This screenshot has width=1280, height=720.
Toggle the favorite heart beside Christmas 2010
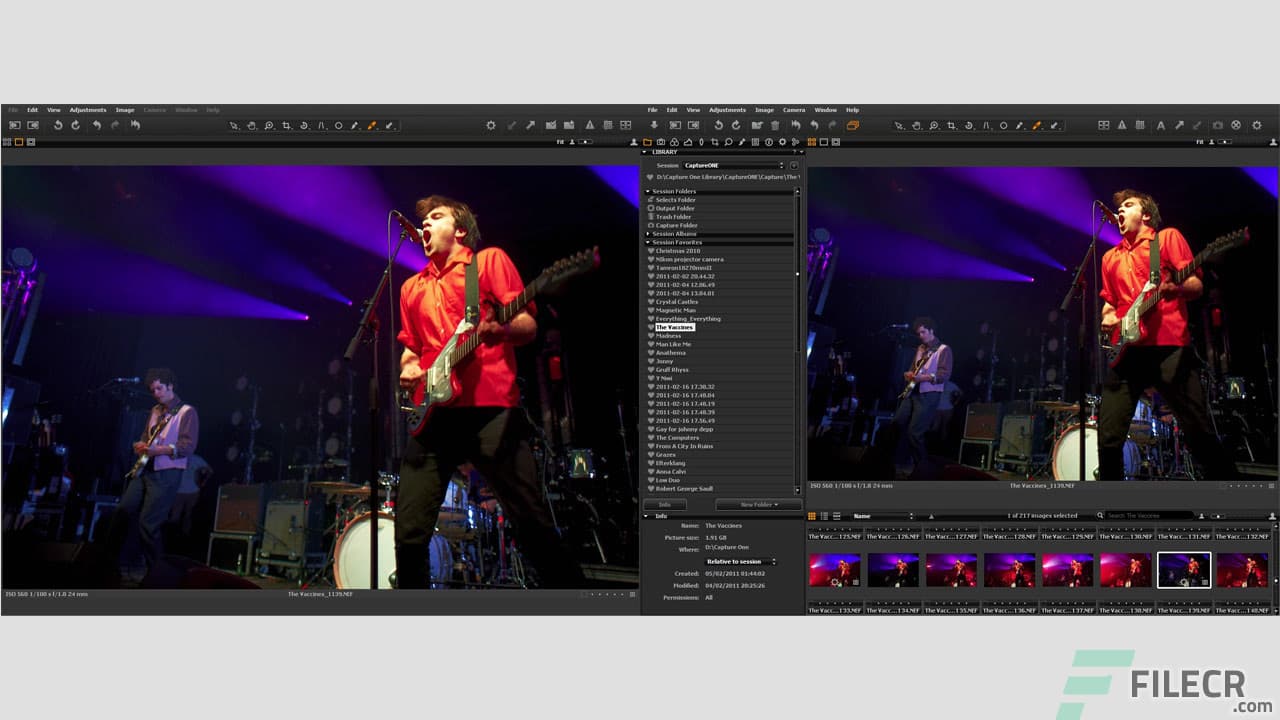coord(650,250)
